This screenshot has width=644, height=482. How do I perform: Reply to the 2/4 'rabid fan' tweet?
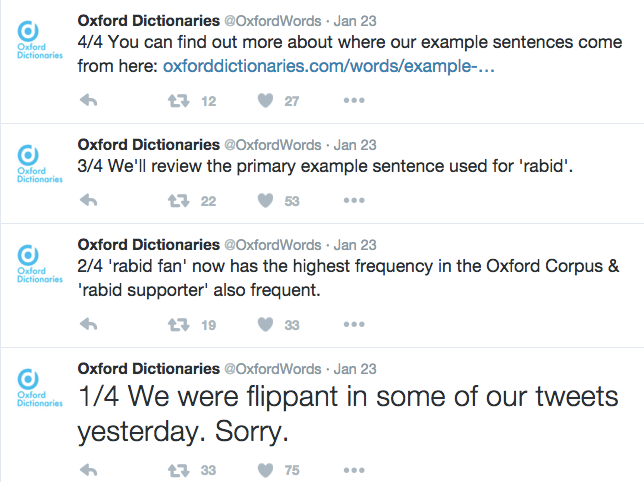coord(89,324)
